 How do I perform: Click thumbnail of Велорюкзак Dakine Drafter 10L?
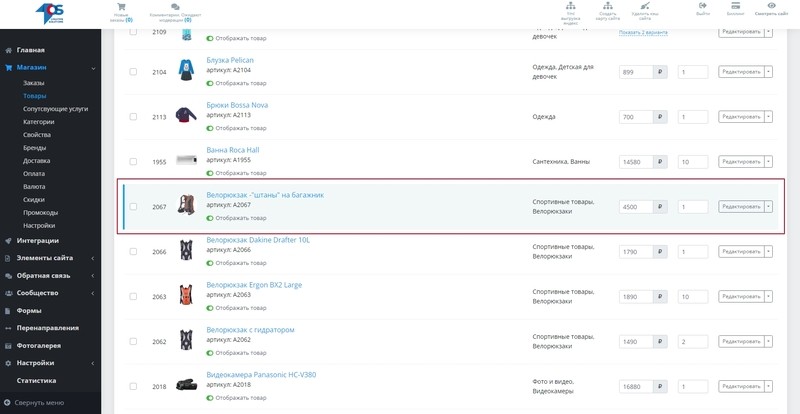click(x=186, y=251)
